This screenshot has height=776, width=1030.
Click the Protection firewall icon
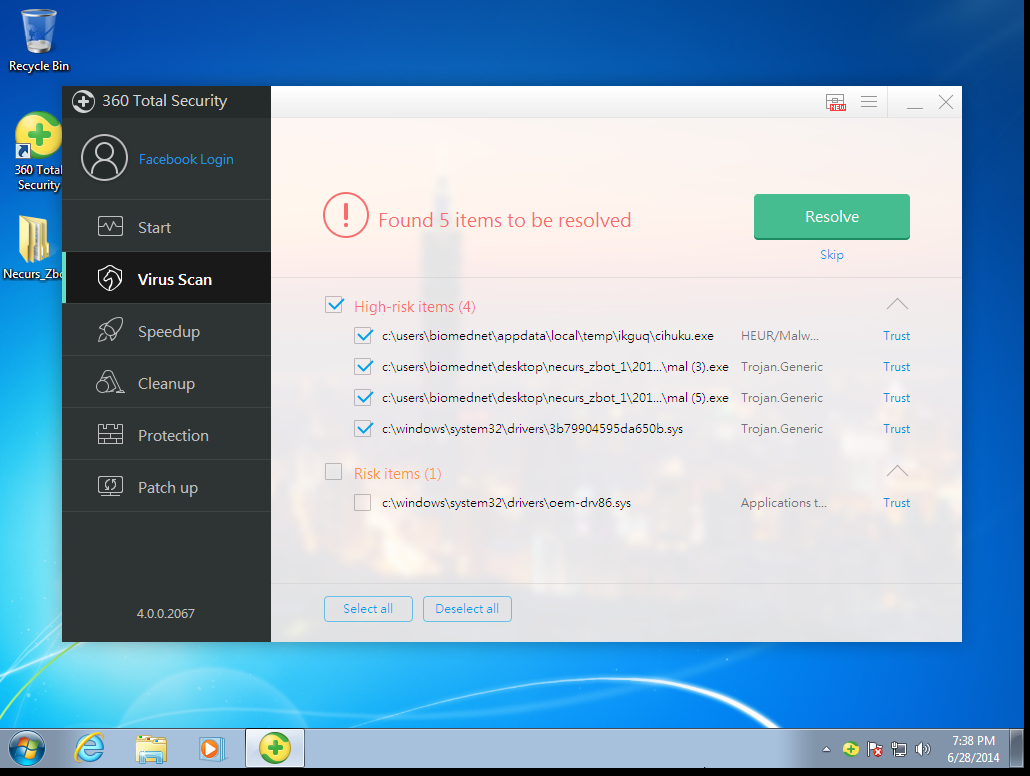click(x=110, y=434)
